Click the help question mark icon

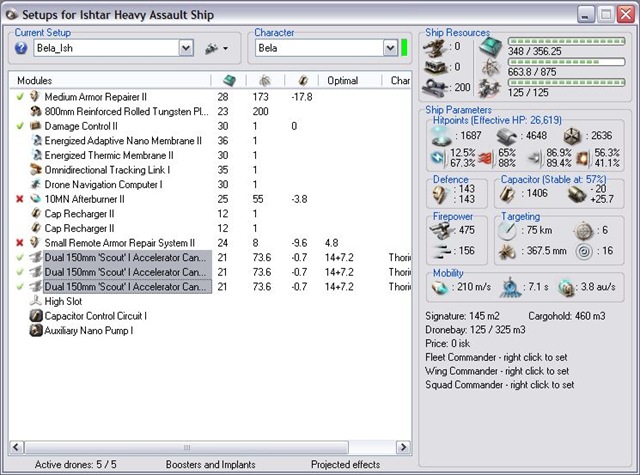point(21,48)
